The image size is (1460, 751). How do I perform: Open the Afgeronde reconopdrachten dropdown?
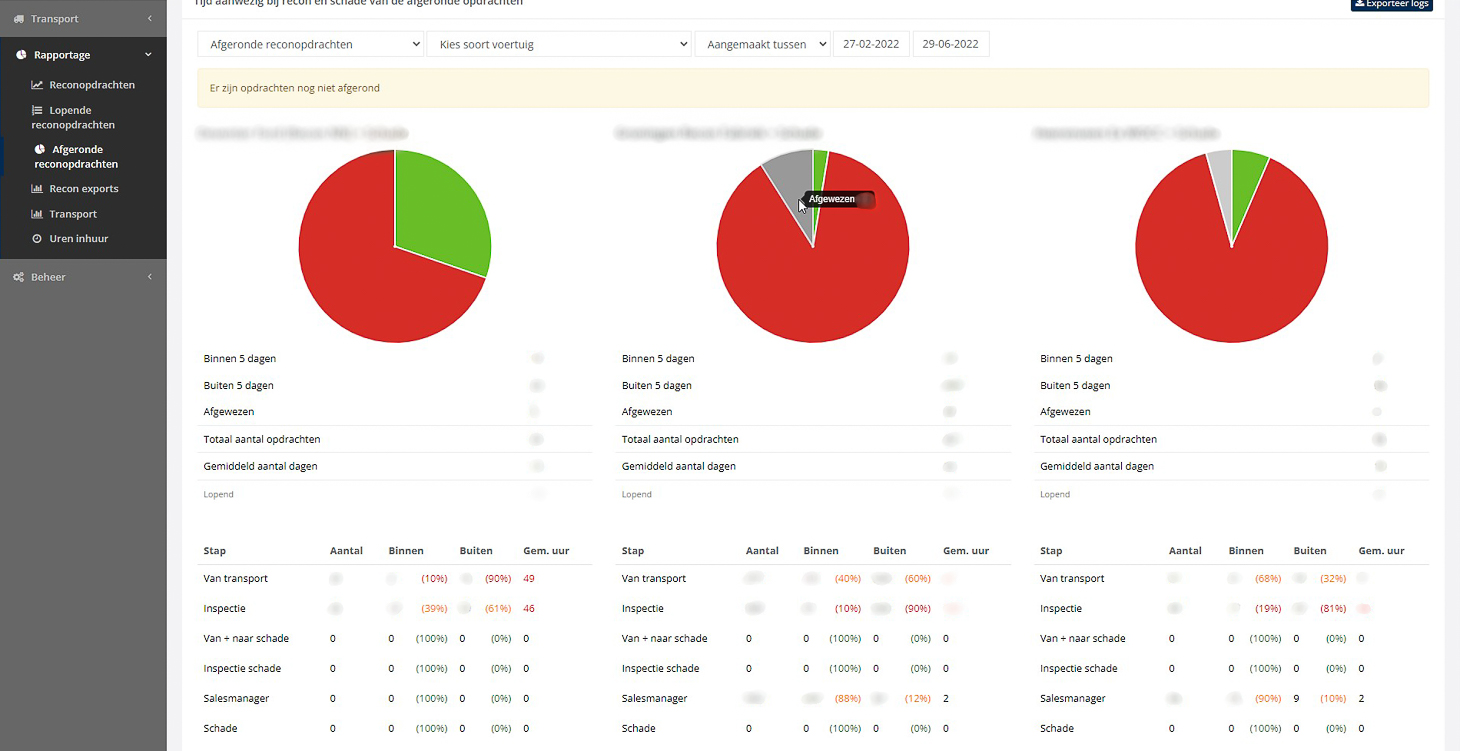(310, 44)
